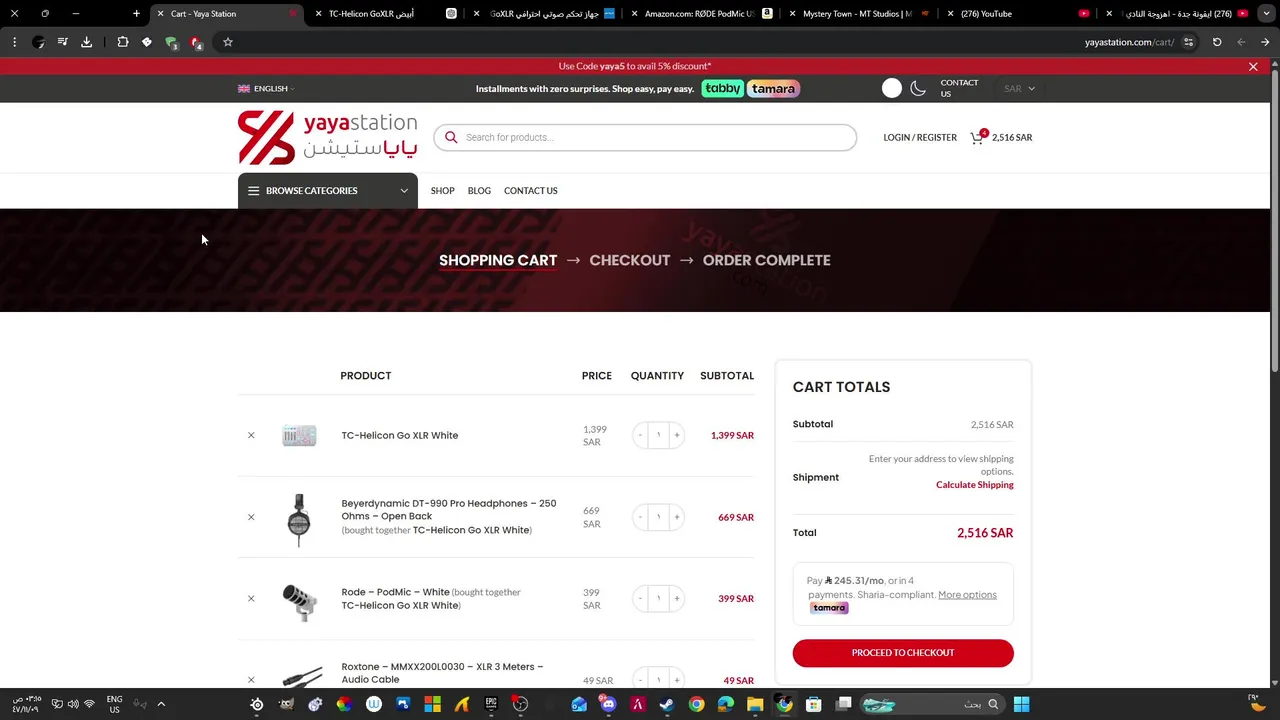
Task: Click the tabby installment badge
Action: [x=723, y=88]
